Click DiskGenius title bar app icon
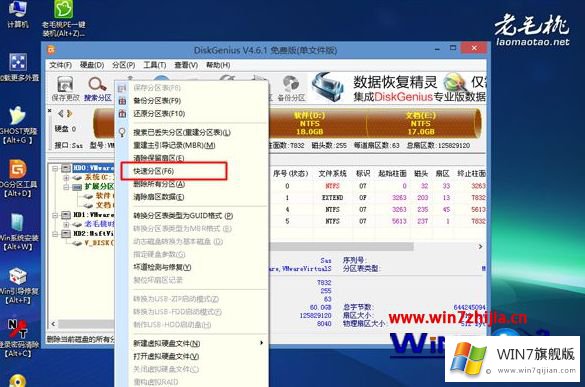The height and width of the screenshot is (387, 585). pos(51,50)
